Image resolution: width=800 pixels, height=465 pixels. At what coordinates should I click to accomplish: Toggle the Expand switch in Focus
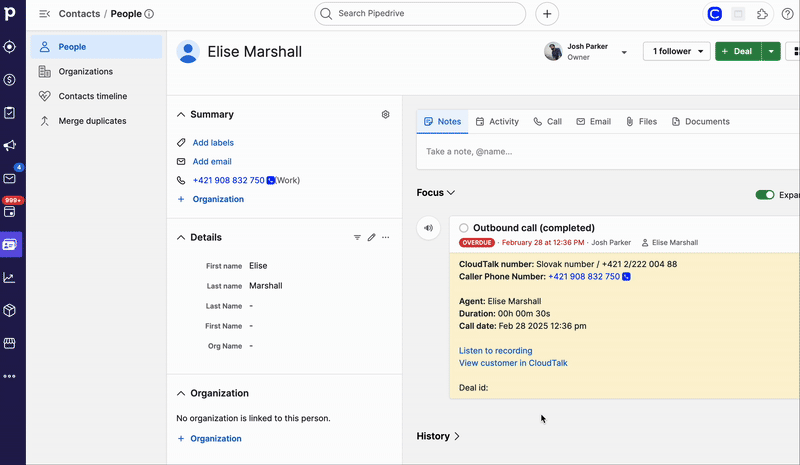765,195
